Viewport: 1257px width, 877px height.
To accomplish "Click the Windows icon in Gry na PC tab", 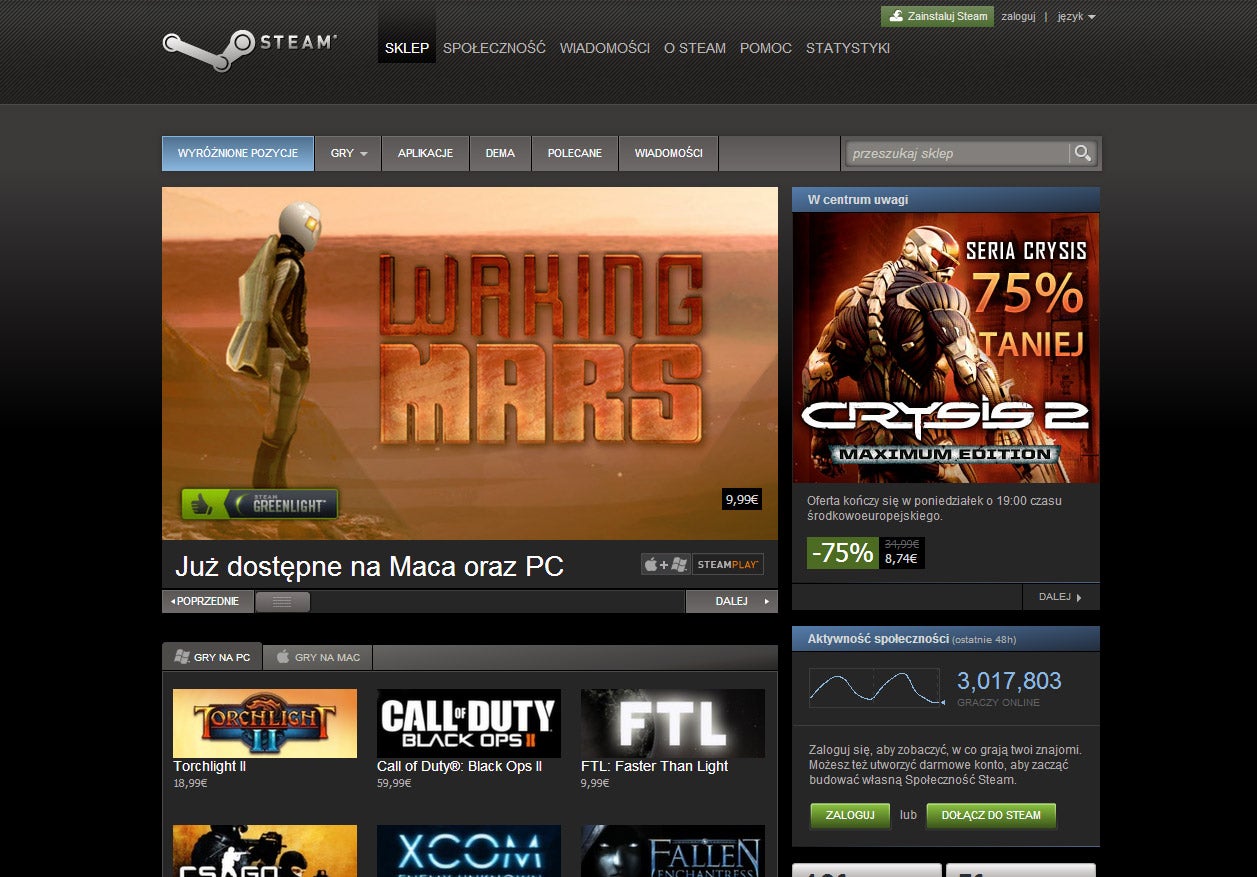I will [182, 657].
